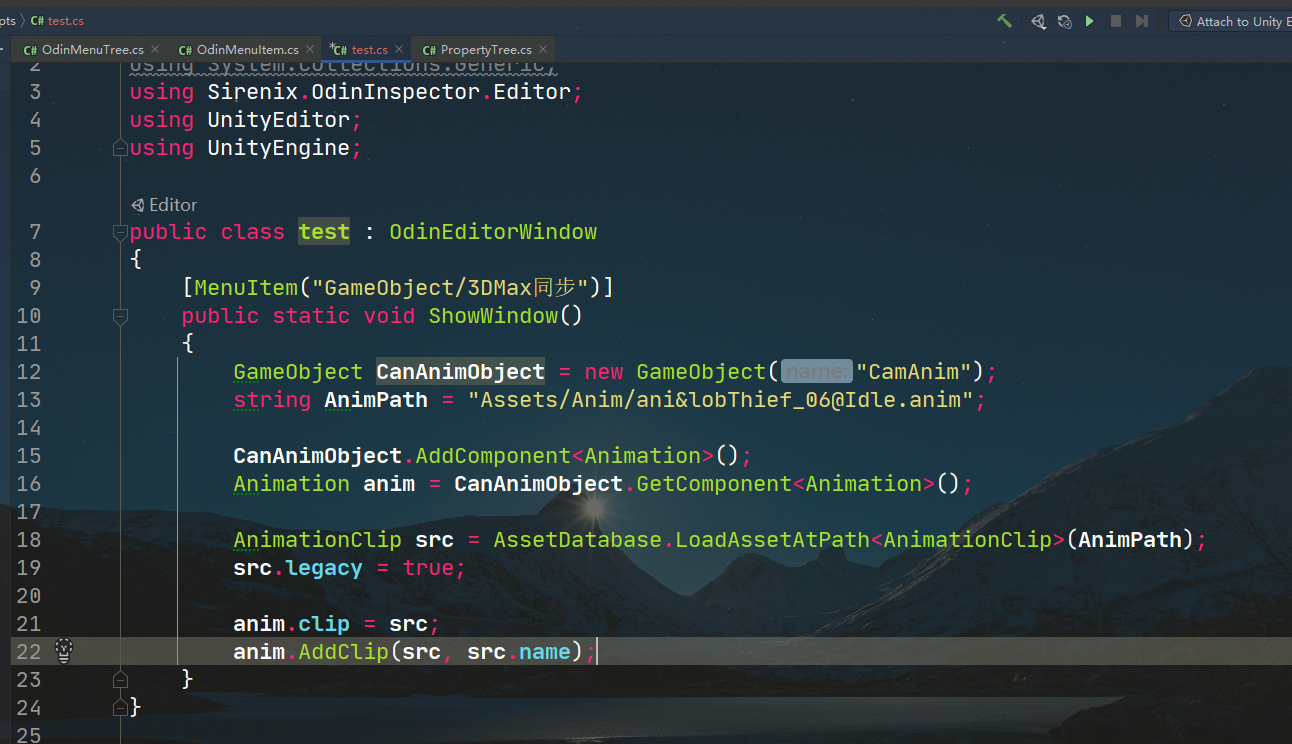Click 'name' property on line 22

[x=545, y=652]
